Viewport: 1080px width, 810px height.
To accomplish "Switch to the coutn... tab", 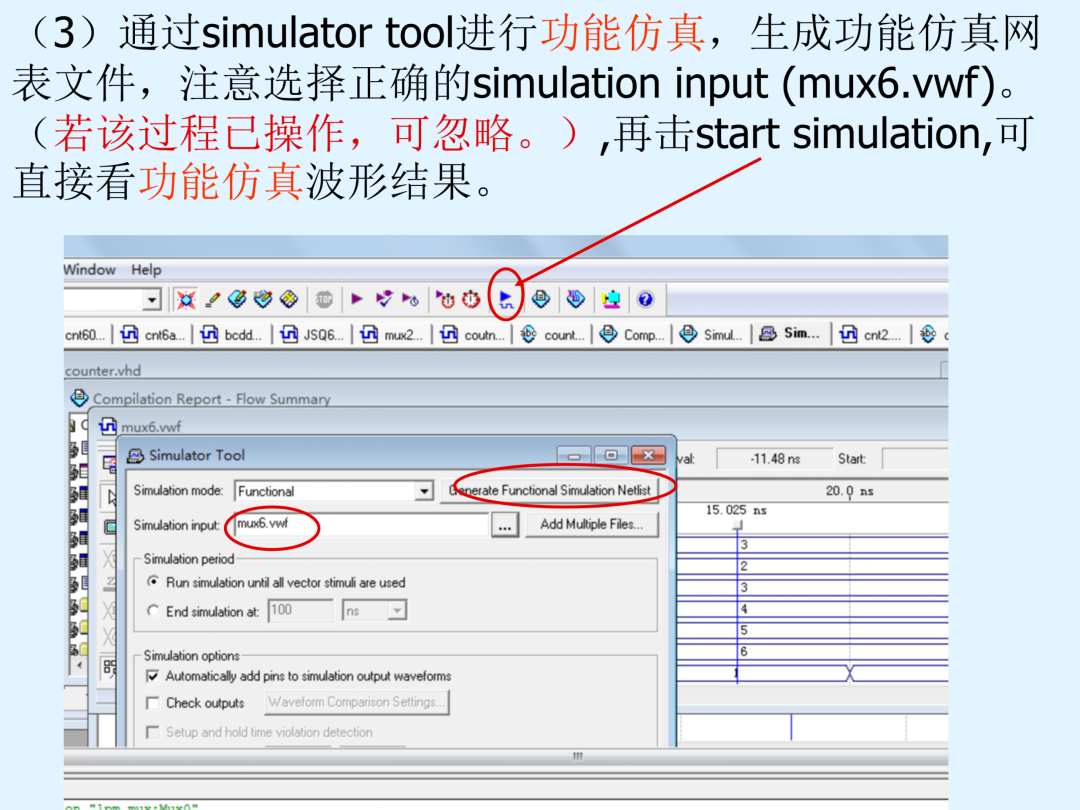I will point(472,335).
